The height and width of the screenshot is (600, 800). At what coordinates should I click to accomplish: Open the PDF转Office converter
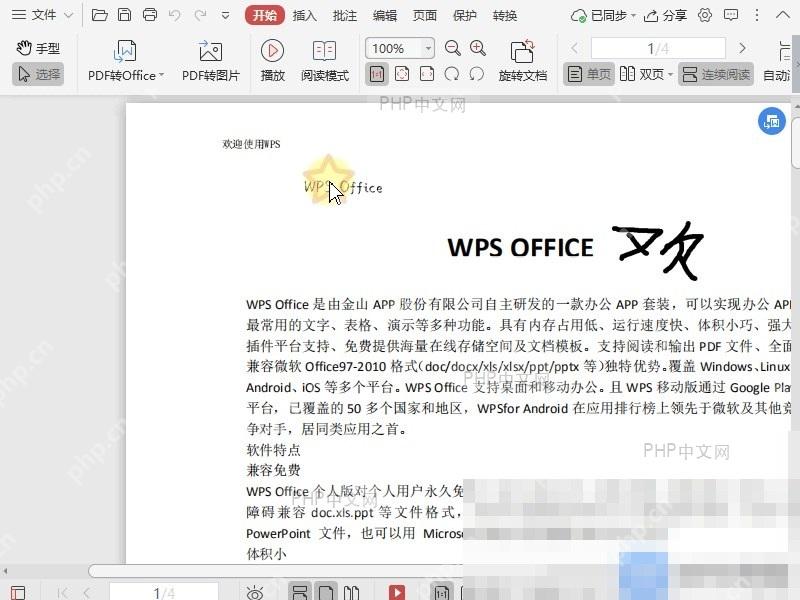(x=126, y=61)
